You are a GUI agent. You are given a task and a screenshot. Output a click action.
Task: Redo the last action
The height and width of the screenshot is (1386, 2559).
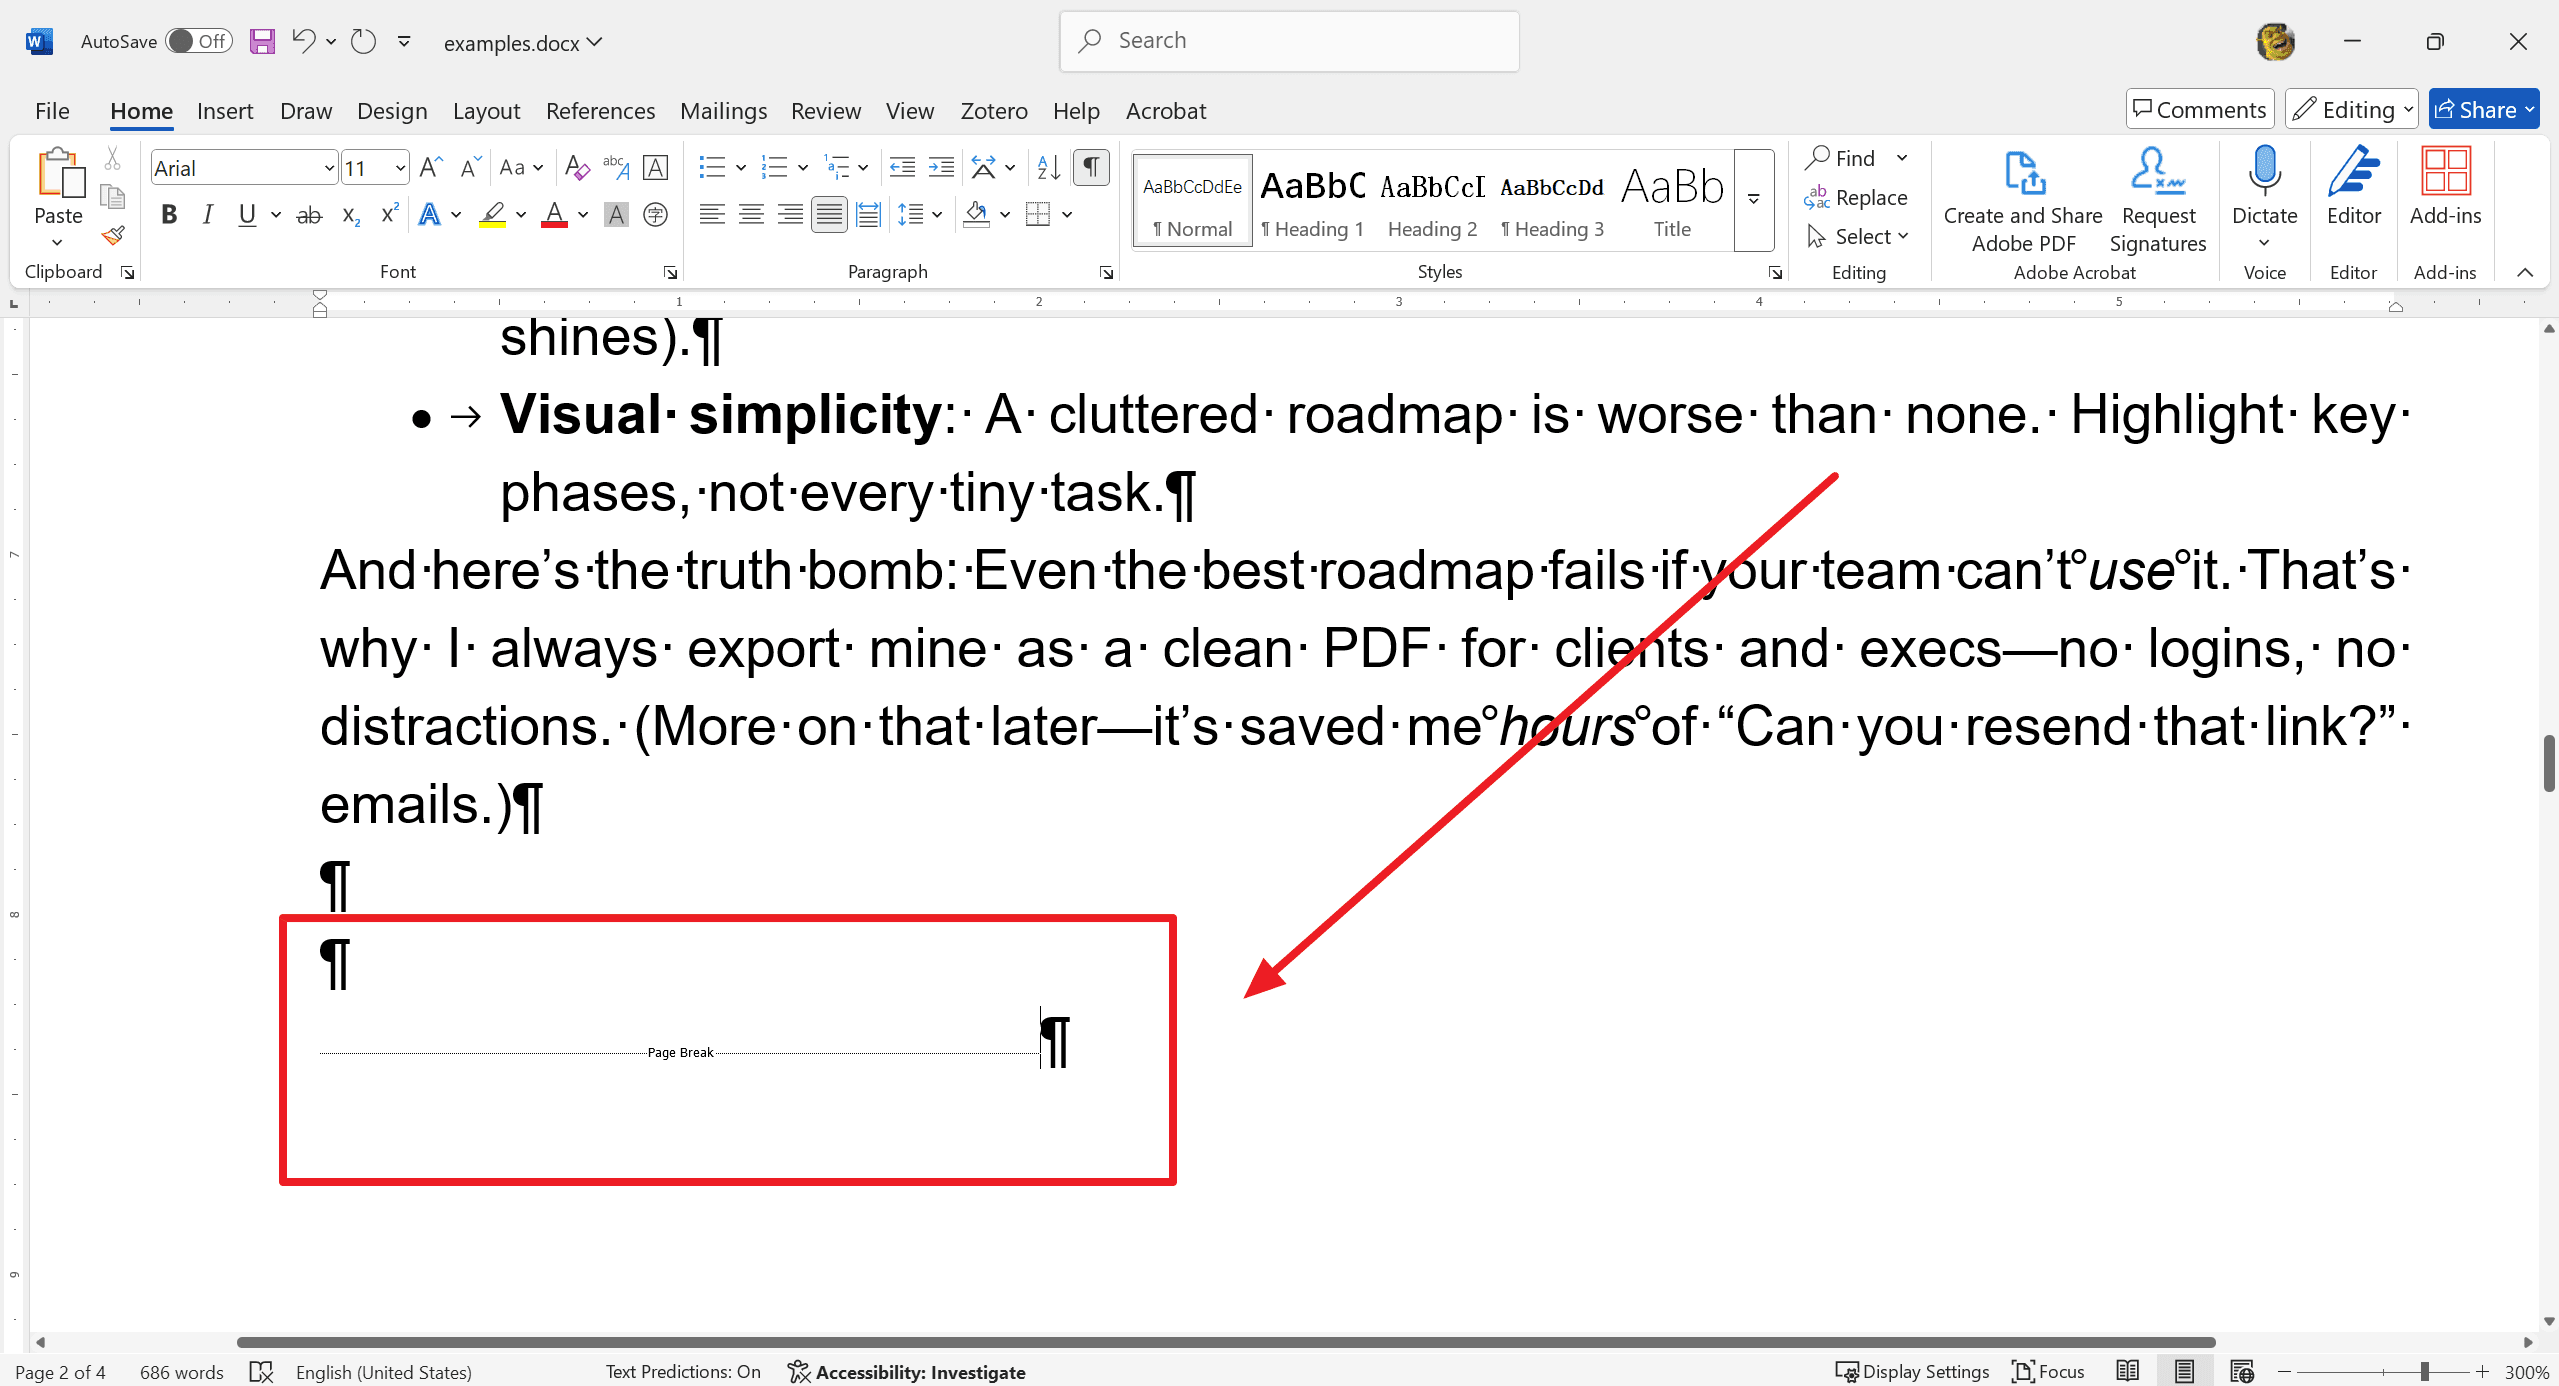click(x=363, y=41)
